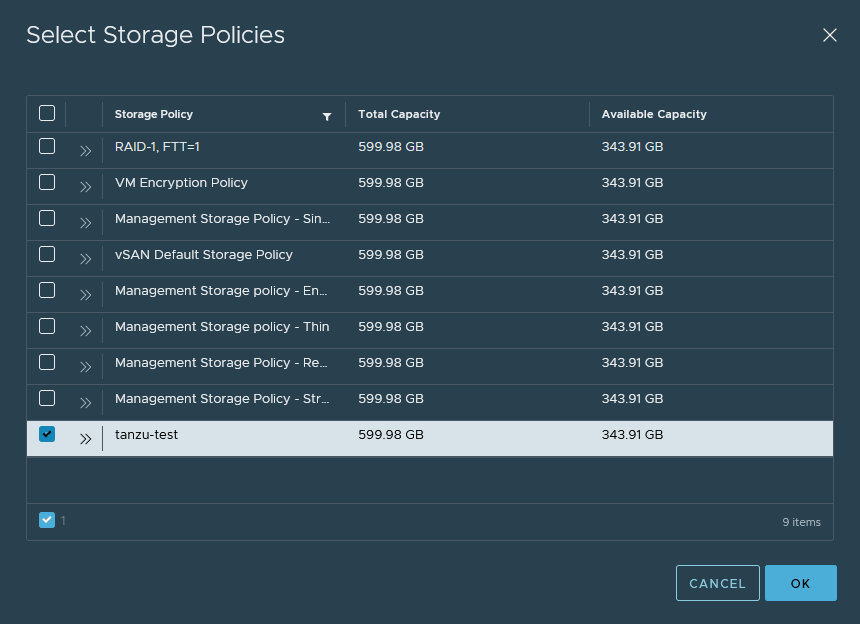
Task: Filter the Storage Policy column
Action: [x=327, y=116]
